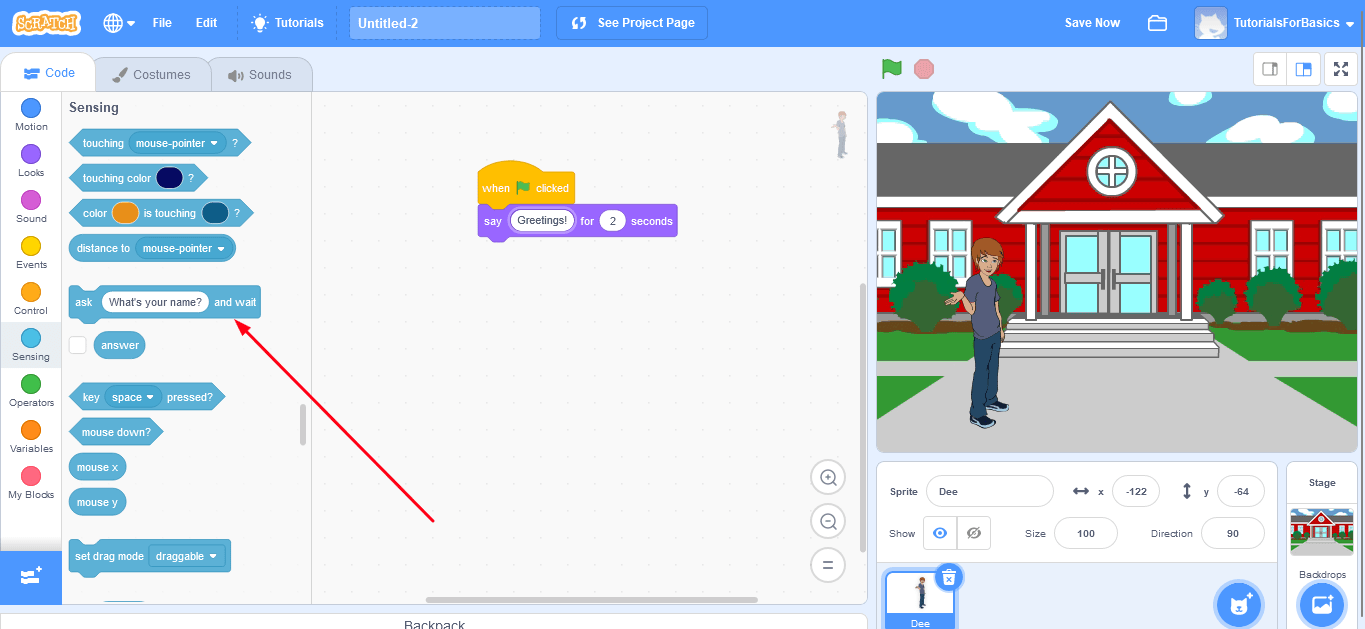Open the Choose a Sprite button

pos(1239,605)
